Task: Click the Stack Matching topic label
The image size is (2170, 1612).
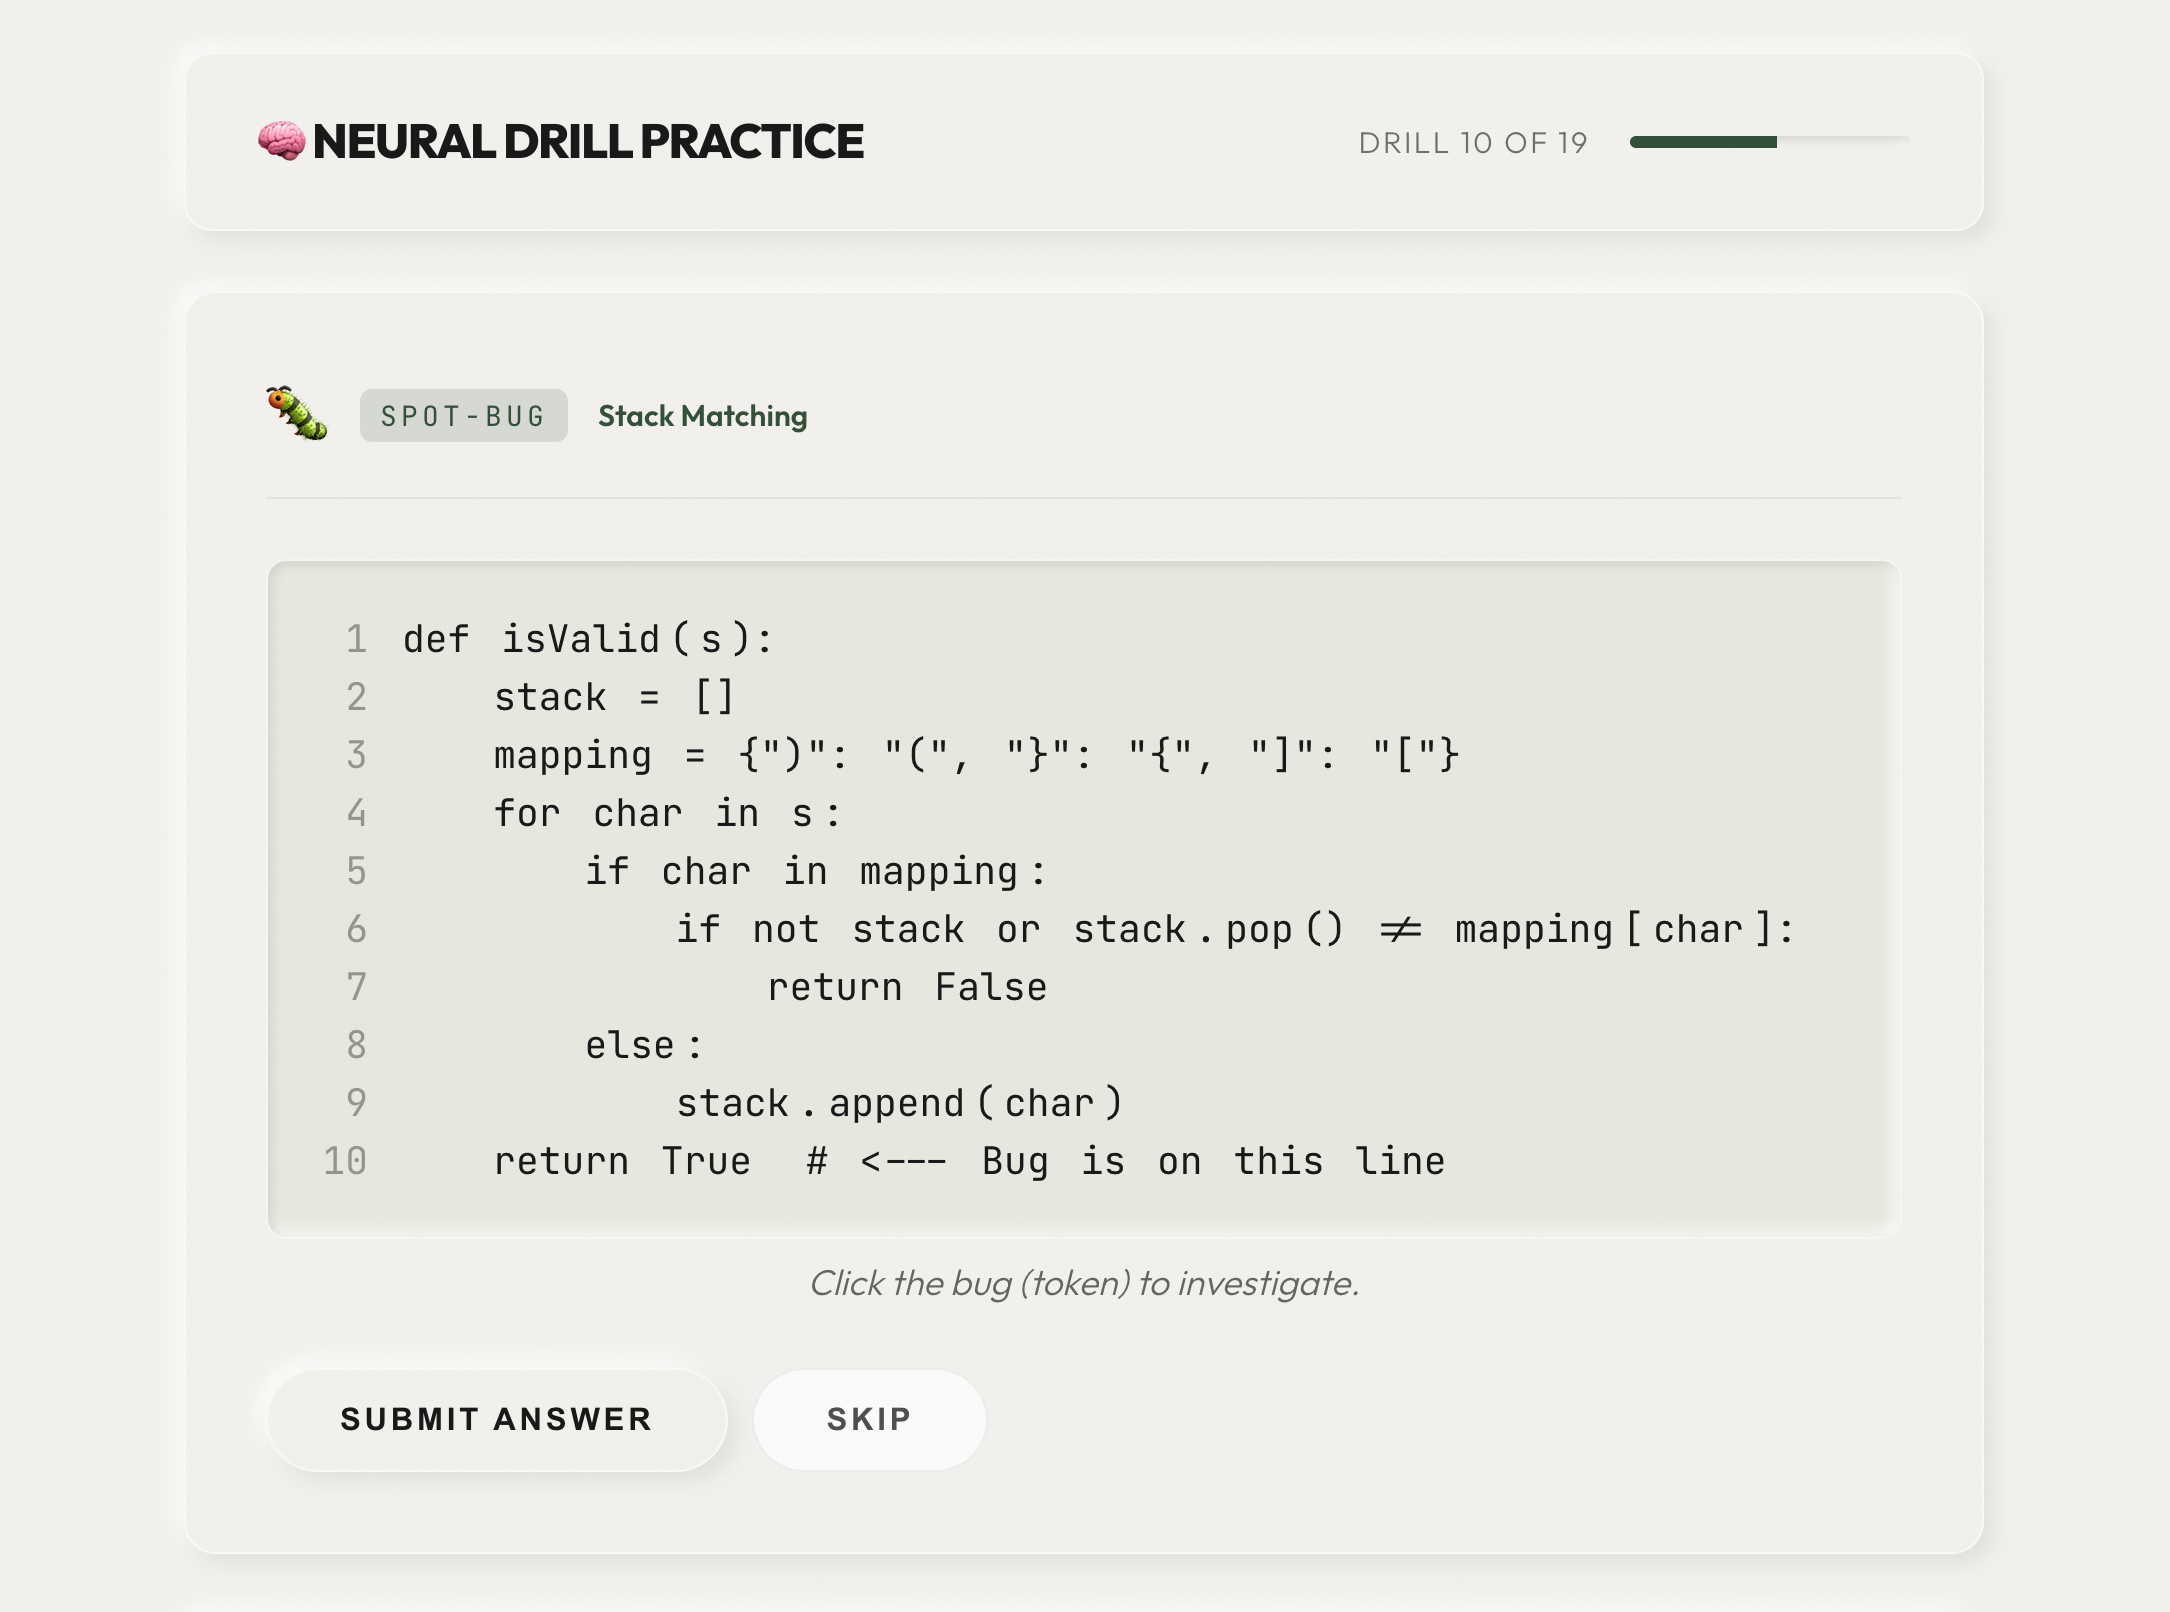Action: [702, 416]
